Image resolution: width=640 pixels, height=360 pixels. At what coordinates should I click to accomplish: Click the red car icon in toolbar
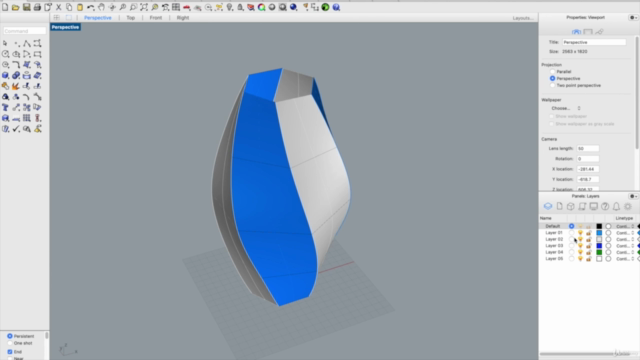pyautogui.click(x=187, y=7)
